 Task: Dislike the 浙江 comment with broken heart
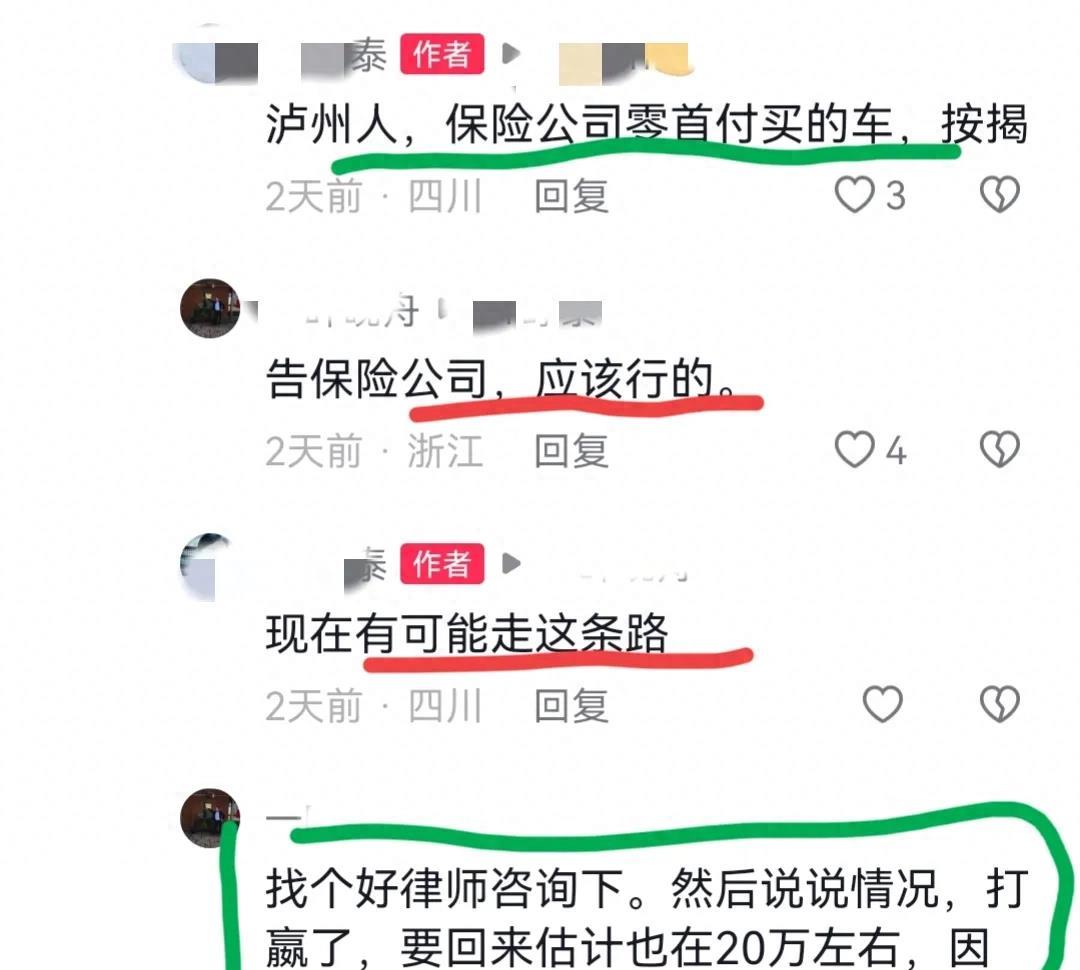[x=999, y=450]
